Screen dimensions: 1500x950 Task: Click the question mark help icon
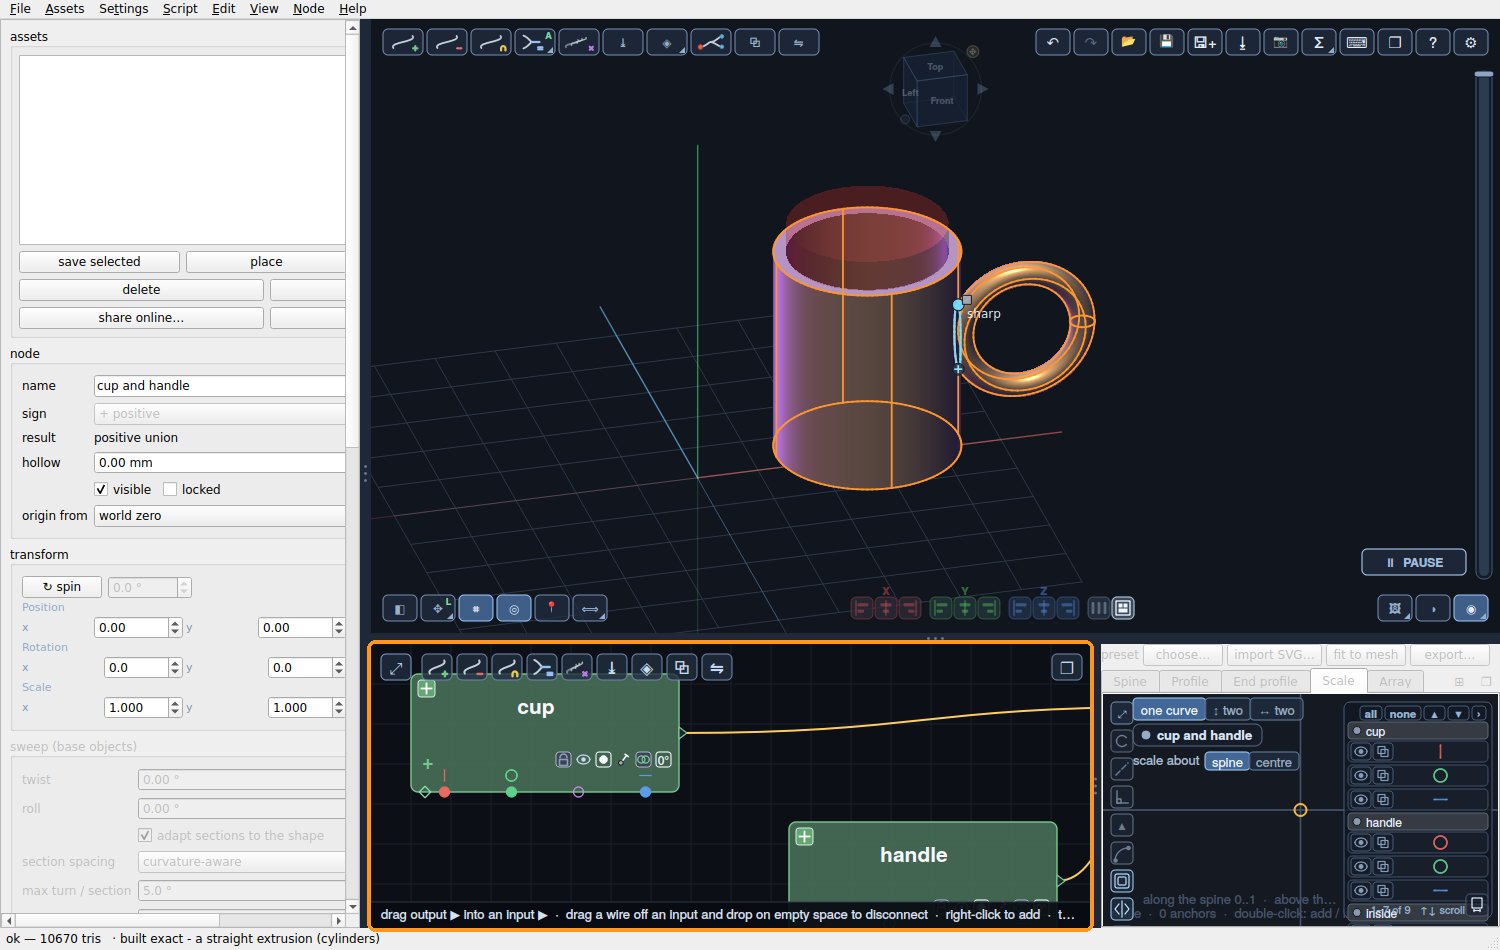[x=1432, y=42]
